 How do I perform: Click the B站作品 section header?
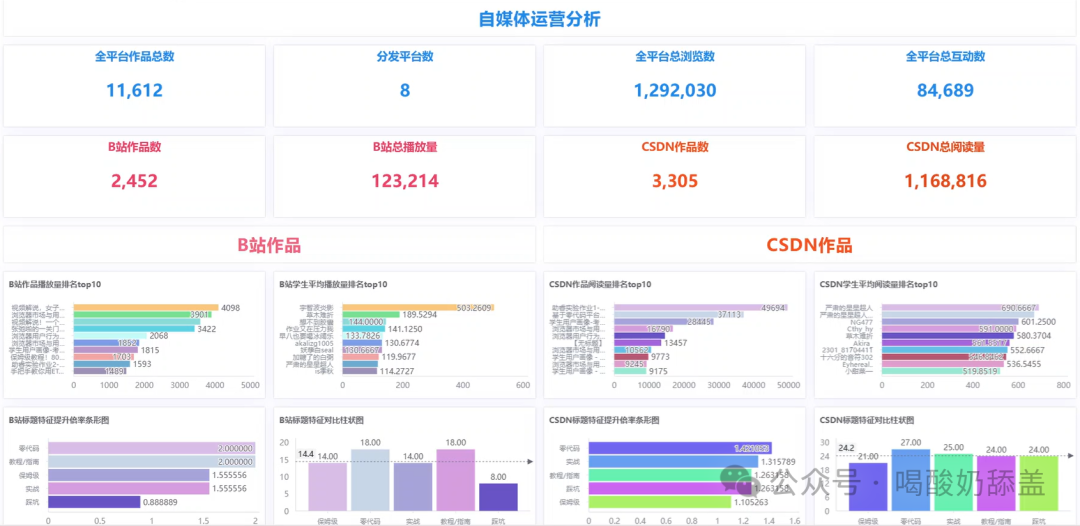click(x=269, y=245)
